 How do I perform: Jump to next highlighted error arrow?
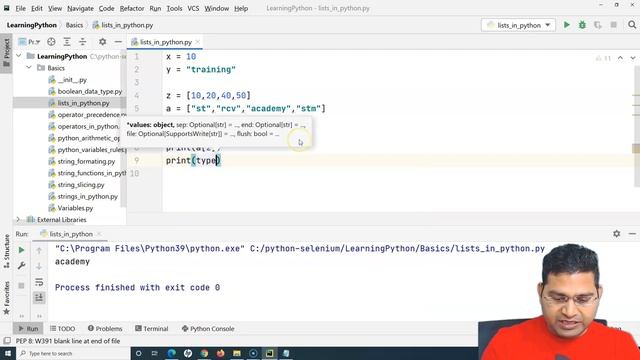pos(633,58)
